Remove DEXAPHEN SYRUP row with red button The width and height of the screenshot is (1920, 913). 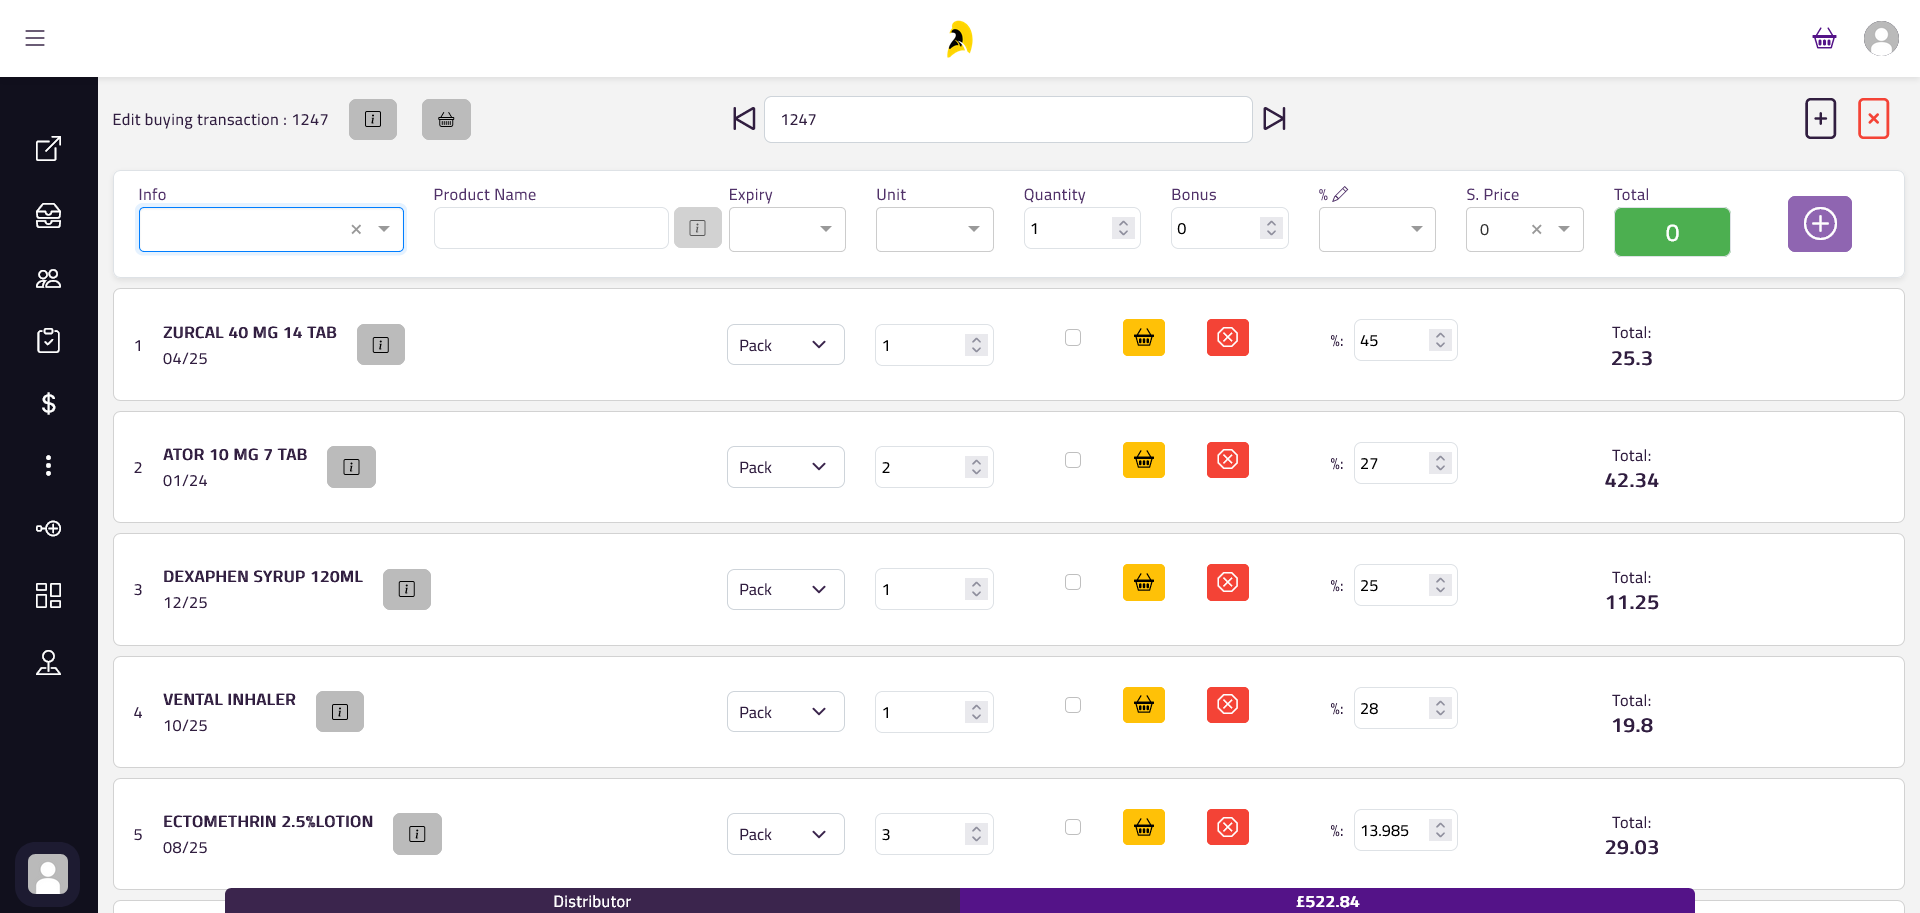pyautogui.click(x=1228, y=582)
